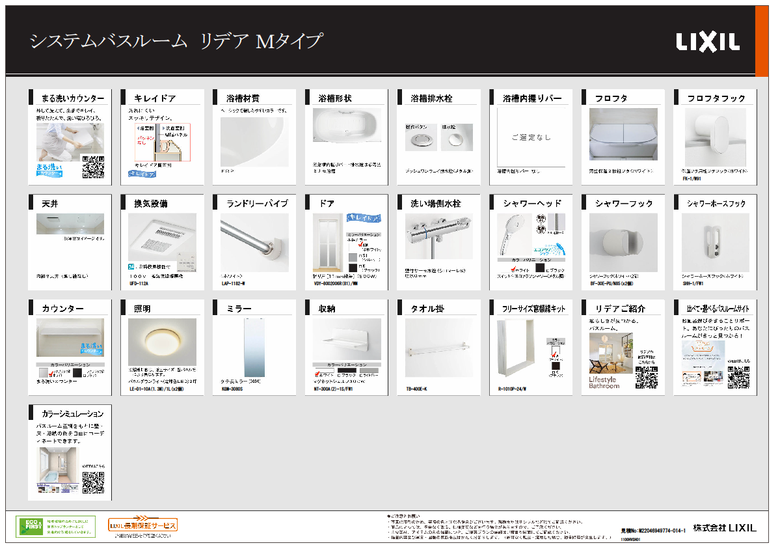This screenshot has height=556, width=778.
Task: Open the tall mirror image in ミラー
Action: click(255, 347)
